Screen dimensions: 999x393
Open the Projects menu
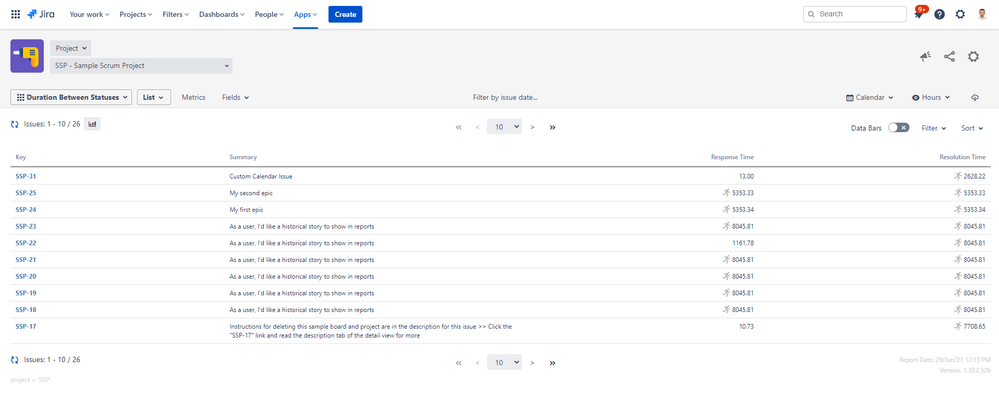click(x=136, y=14)
